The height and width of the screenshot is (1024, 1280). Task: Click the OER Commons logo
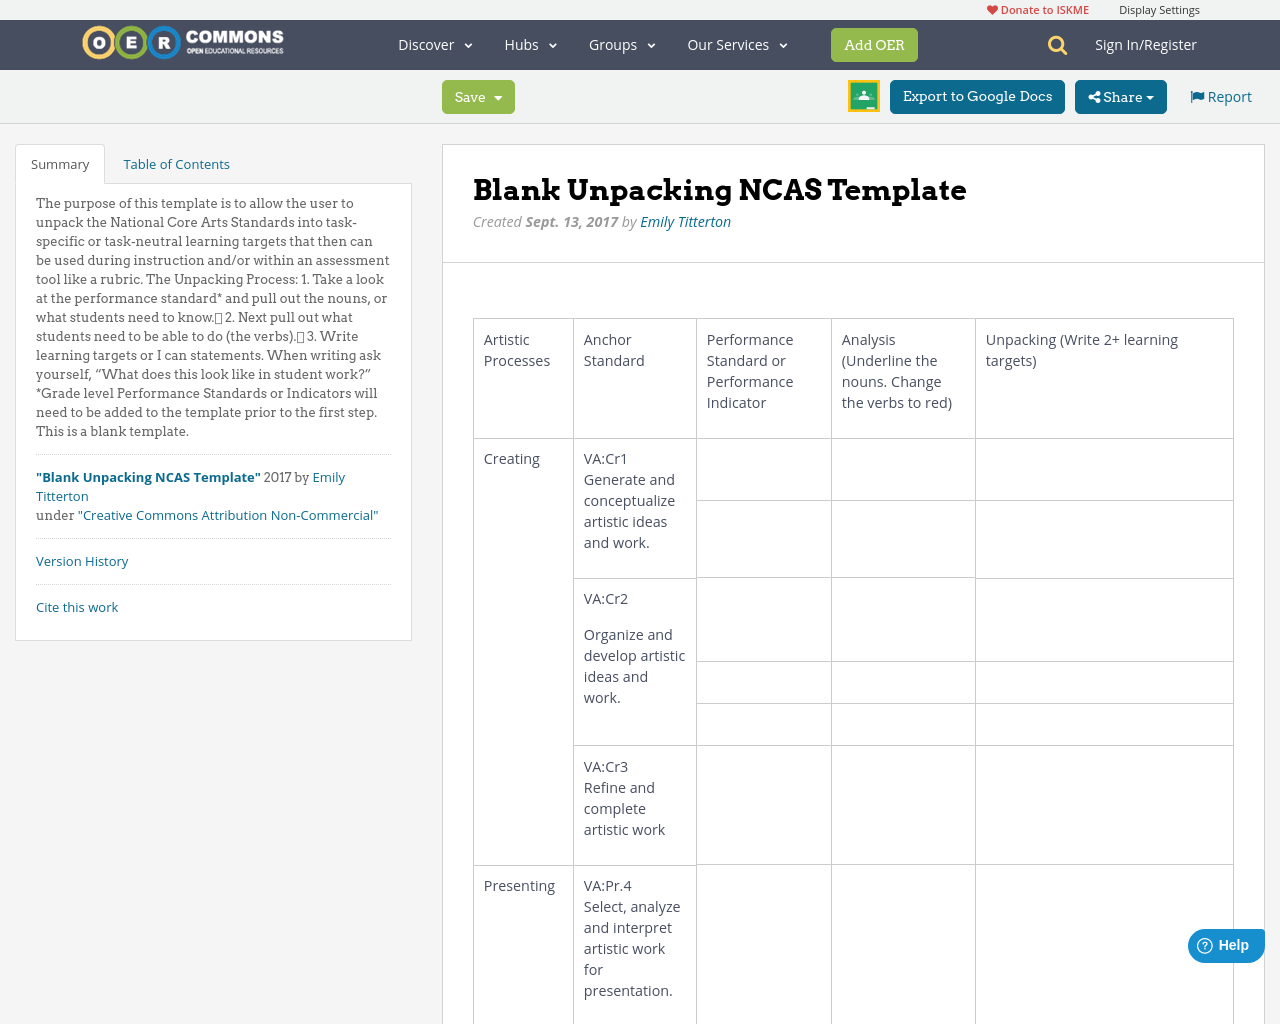pyautogui.click(x=182, y=42)
